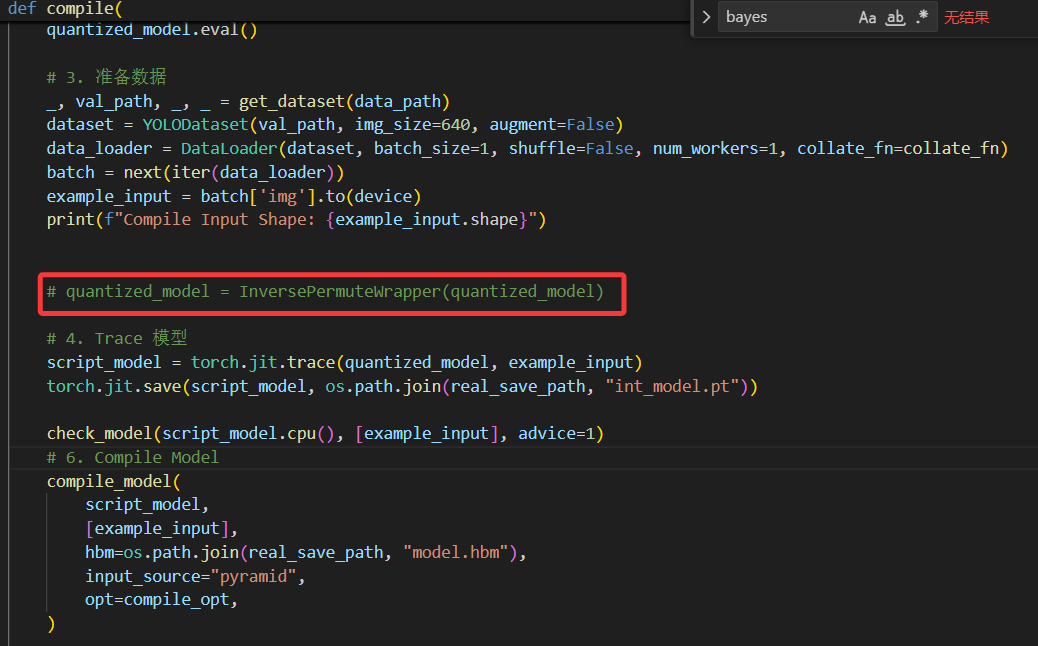Image resolution: width=1038 pixels, height=646 pixels.
Task: Toggle Match Case in find widget
Action: pos(867,17)
